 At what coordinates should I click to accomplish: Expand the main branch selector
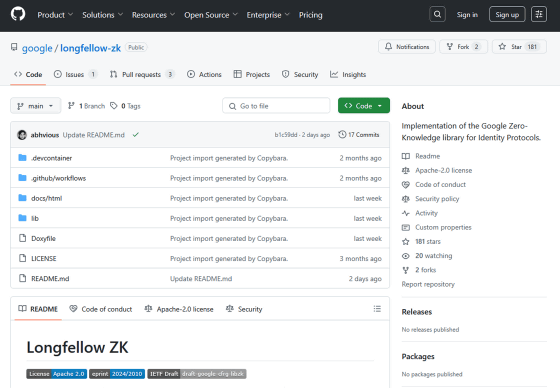coord(35,106)
